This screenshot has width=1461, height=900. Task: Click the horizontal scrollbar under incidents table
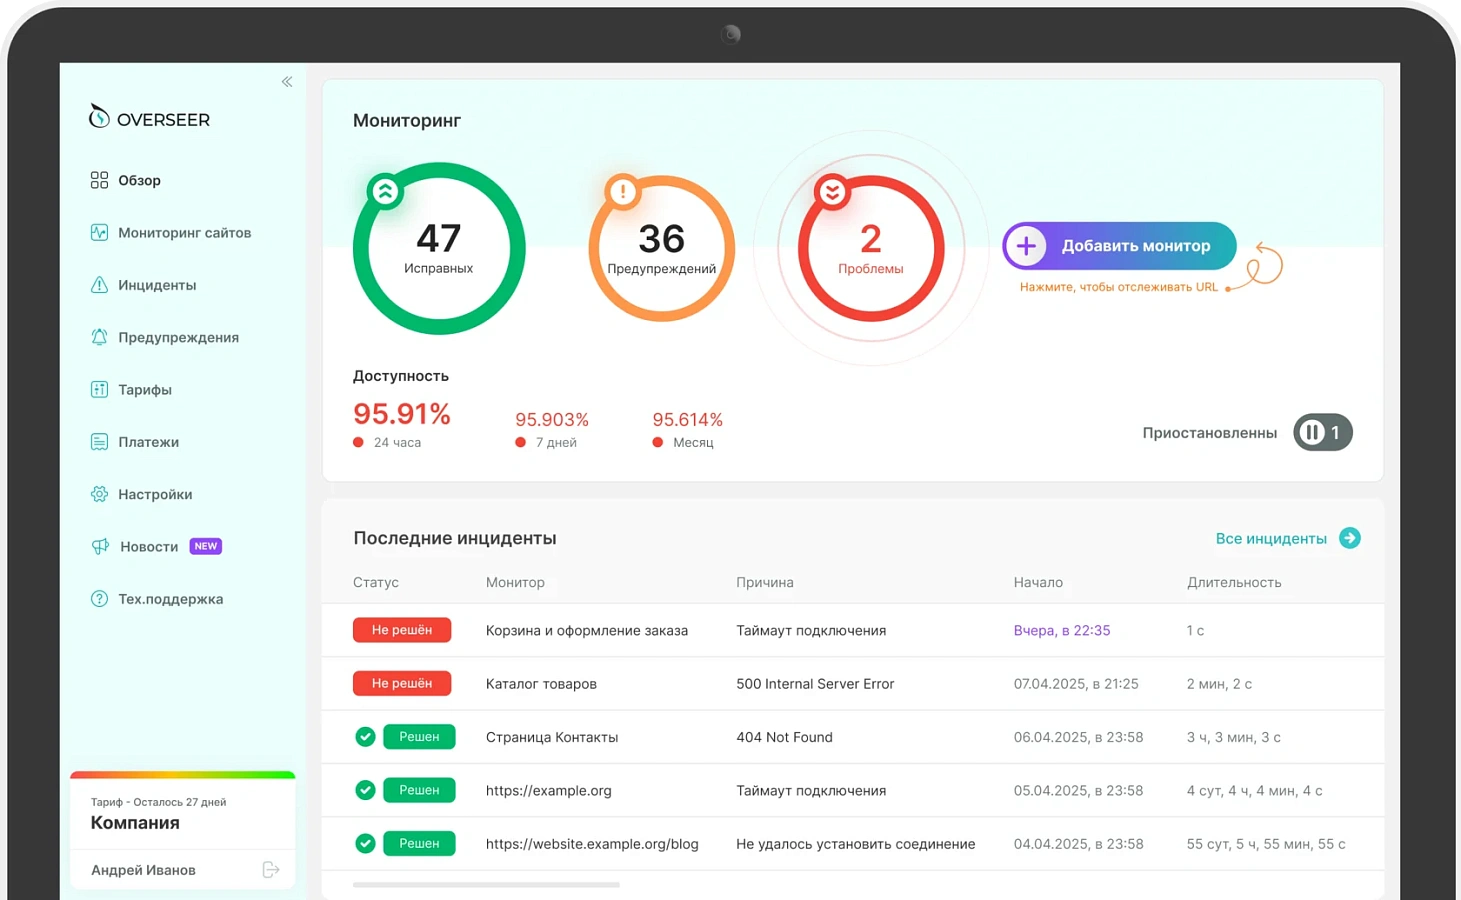click(486, 885)
